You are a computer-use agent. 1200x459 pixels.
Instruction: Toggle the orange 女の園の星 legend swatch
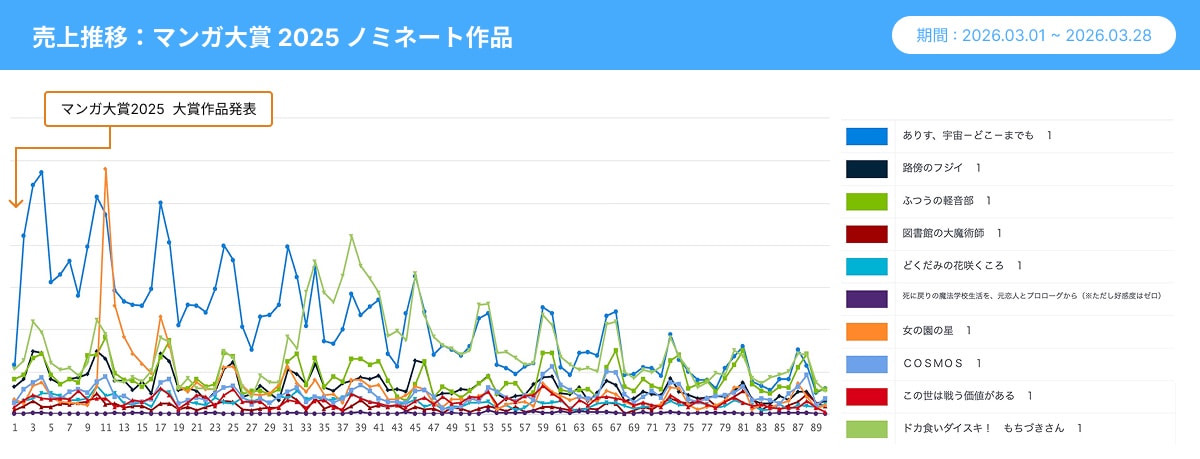click(x=866, y=331)
